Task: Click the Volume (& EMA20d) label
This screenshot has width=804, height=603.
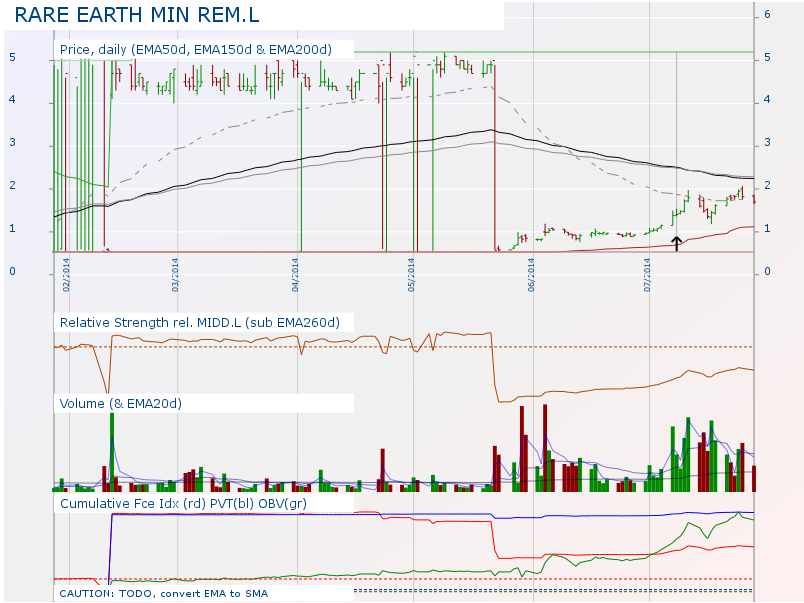Action: 120,404
